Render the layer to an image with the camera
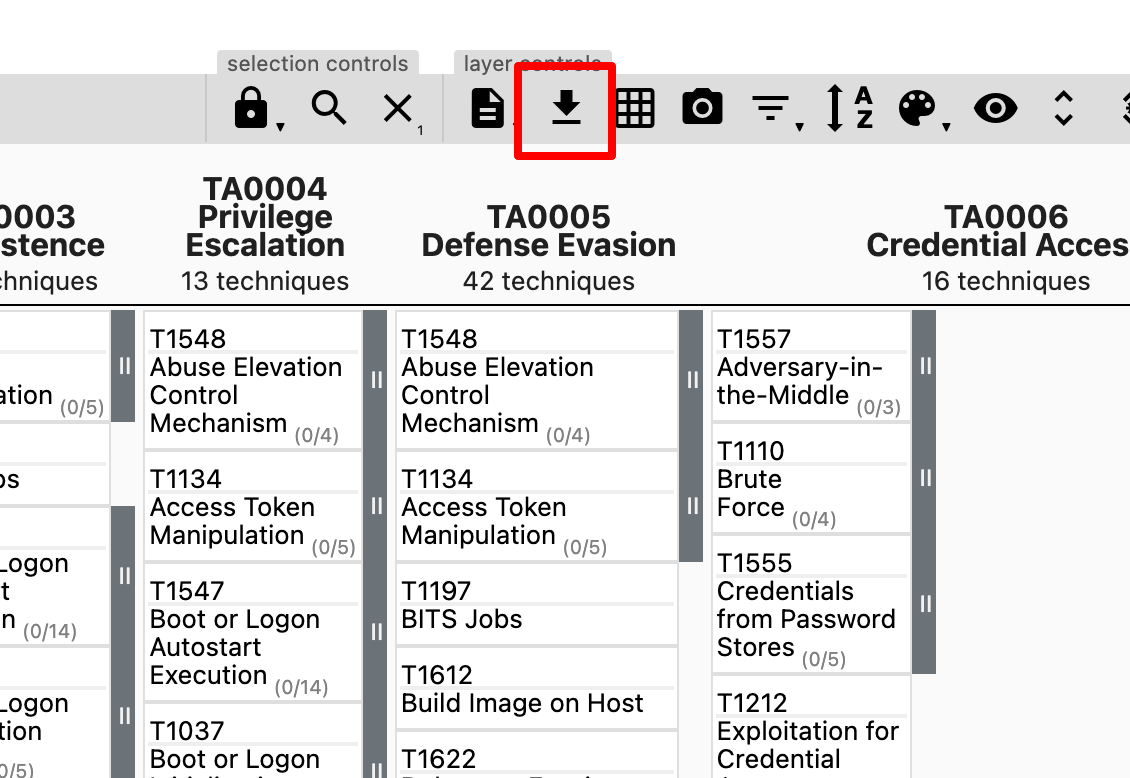 pyautogui.click(x=702, y=108)
